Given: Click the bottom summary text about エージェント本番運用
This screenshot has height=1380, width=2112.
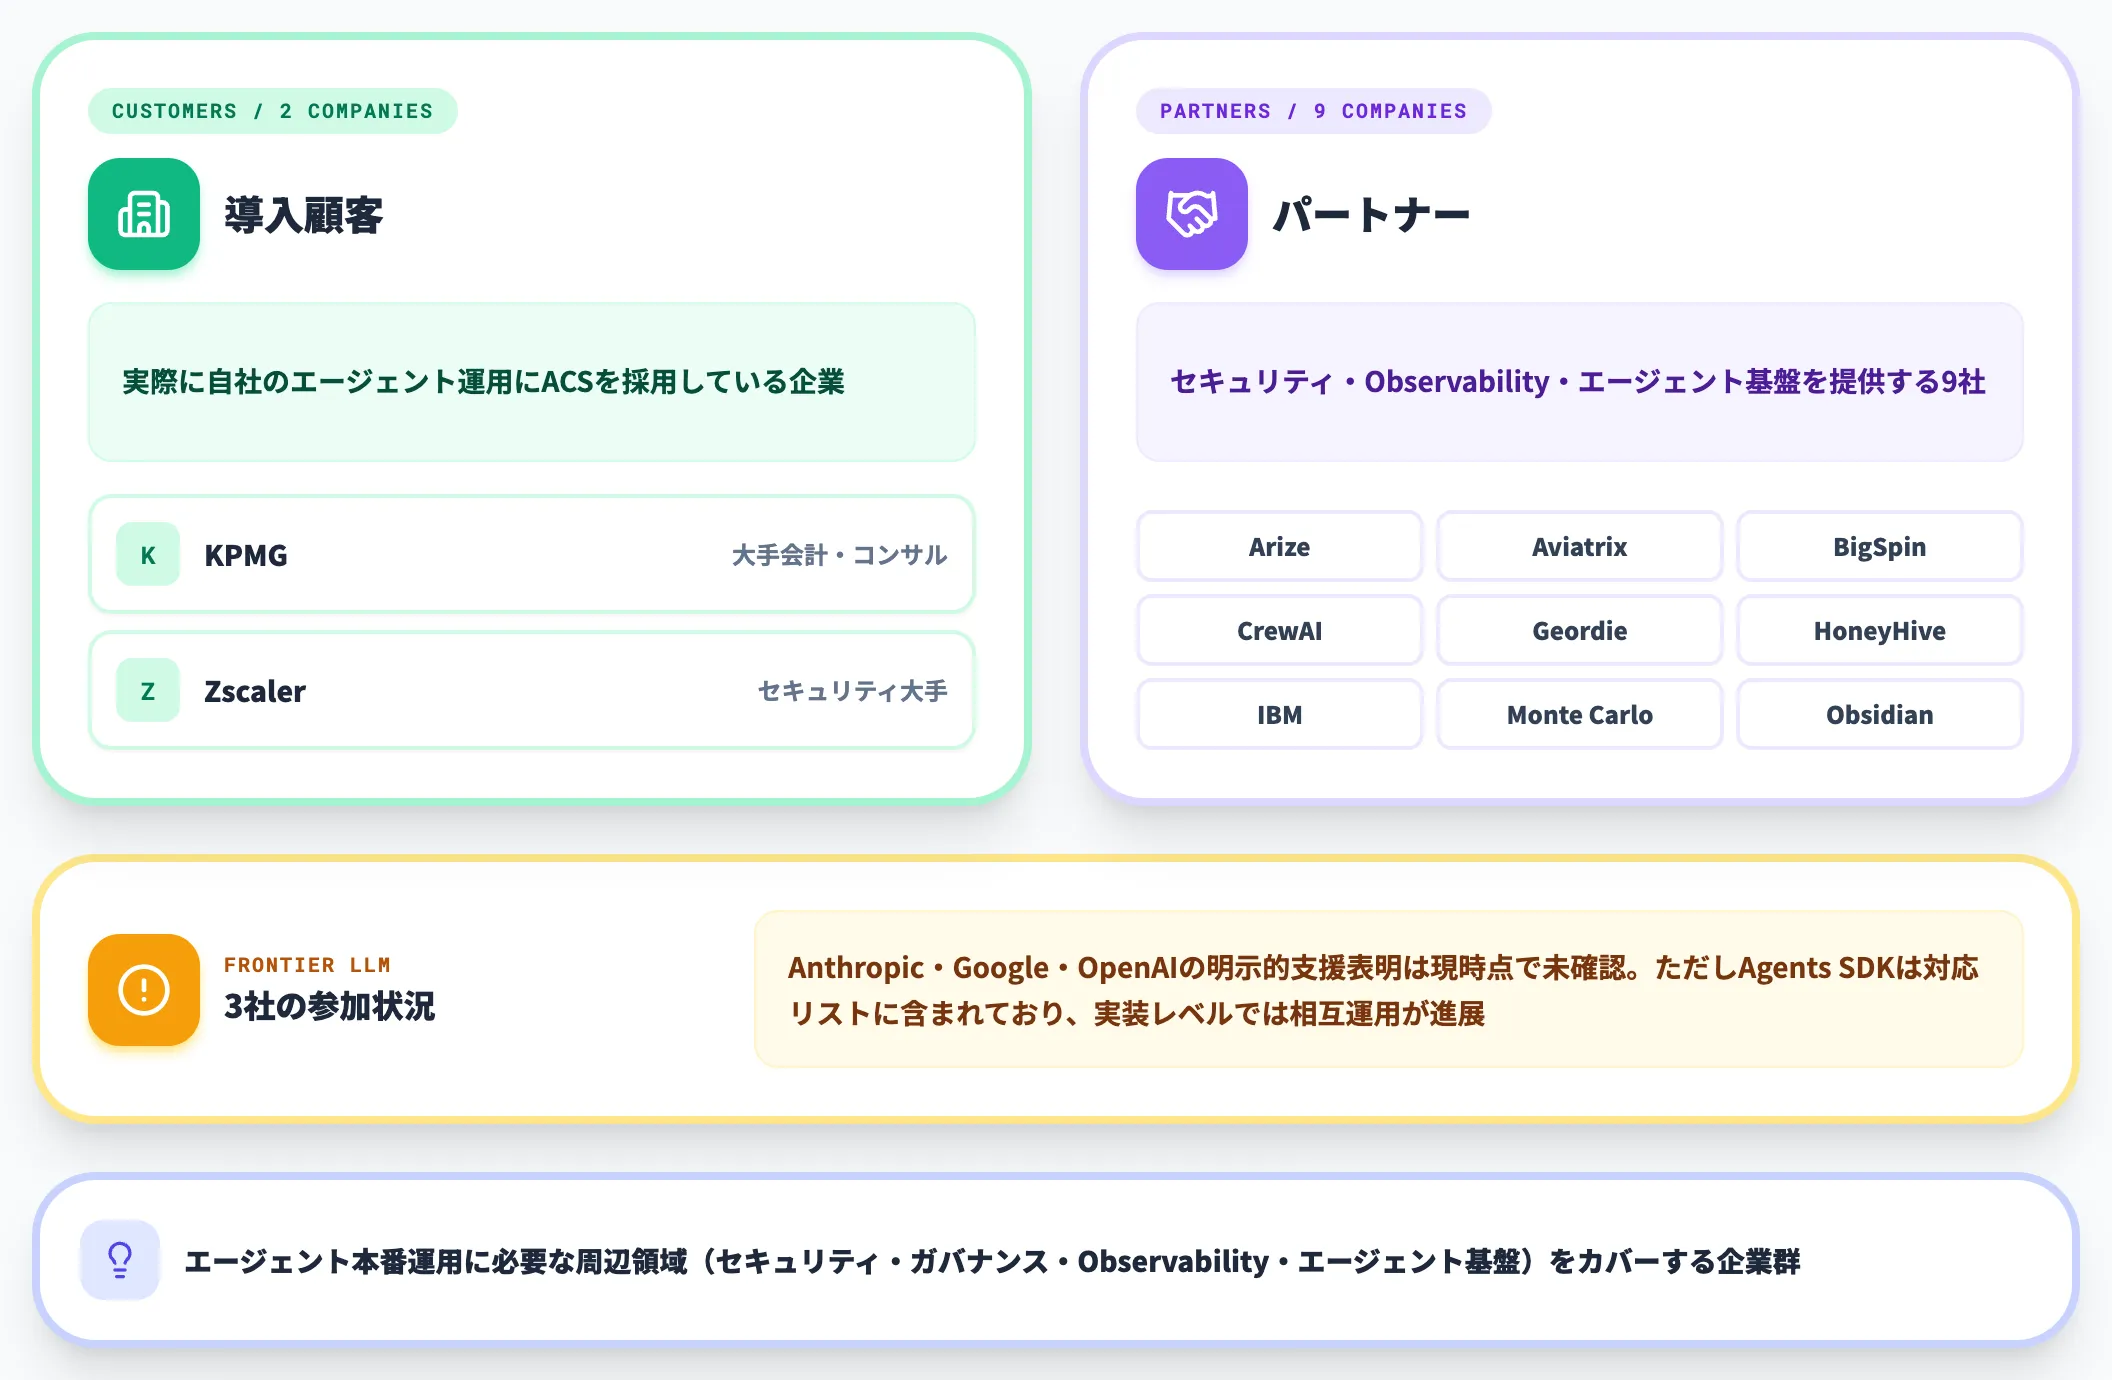Looking at the screenshot, I should pos(992,1262).
